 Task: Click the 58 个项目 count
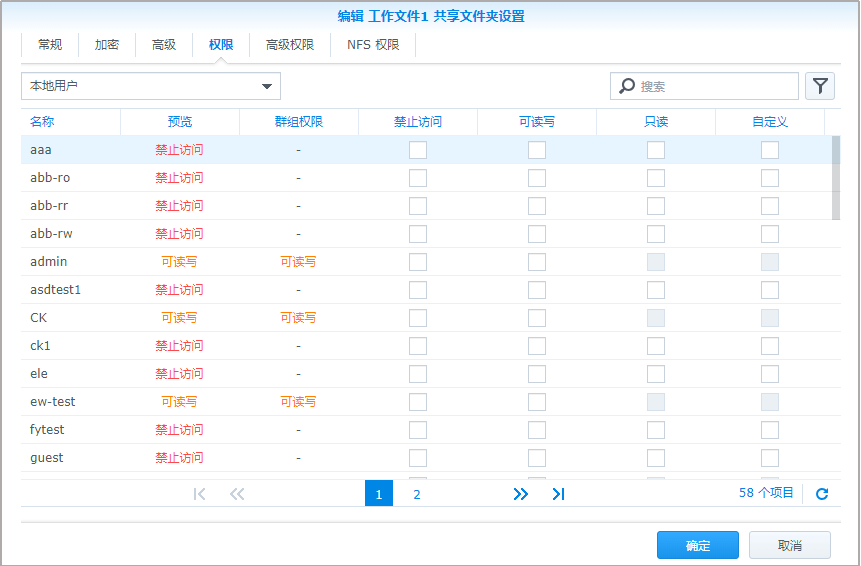click(766, 493)
